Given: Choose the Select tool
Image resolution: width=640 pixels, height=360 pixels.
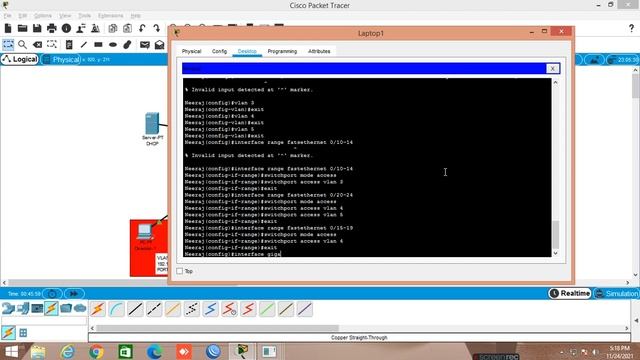Looking at the screenshot, I should coord(8,44).
